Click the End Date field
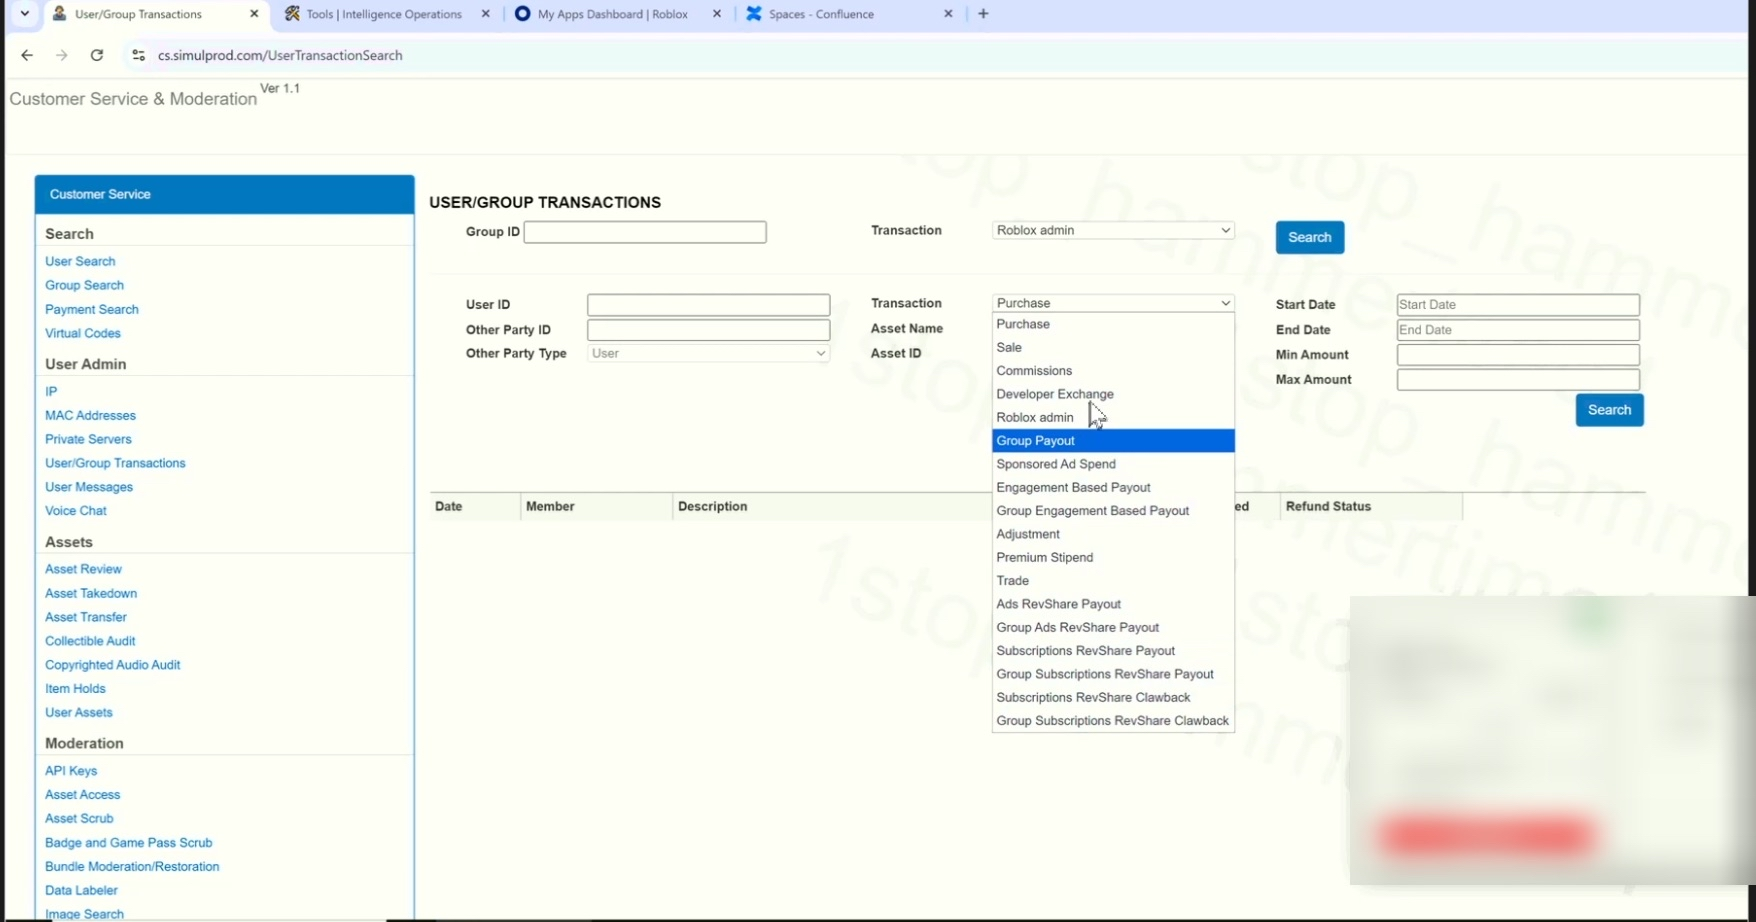Screen dimensions: 1756x922 (1518, 330)
